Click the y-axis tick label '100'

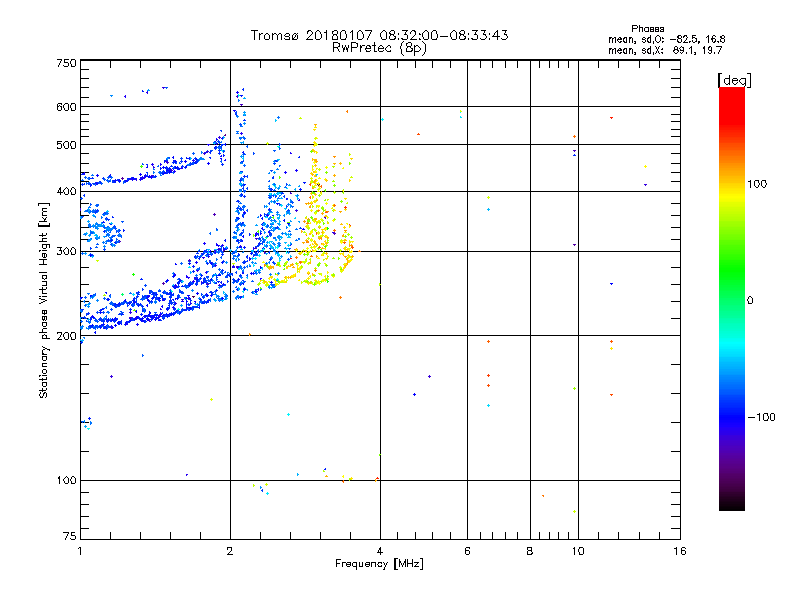[66, 480]
